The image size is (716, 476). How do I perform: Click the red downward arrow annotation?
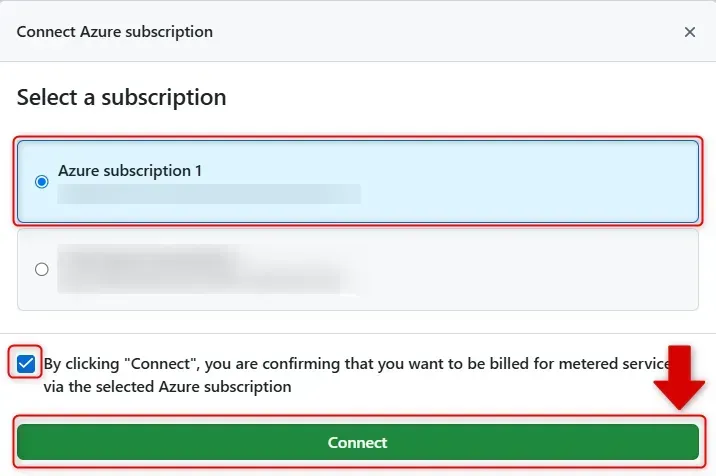[679, 376]
